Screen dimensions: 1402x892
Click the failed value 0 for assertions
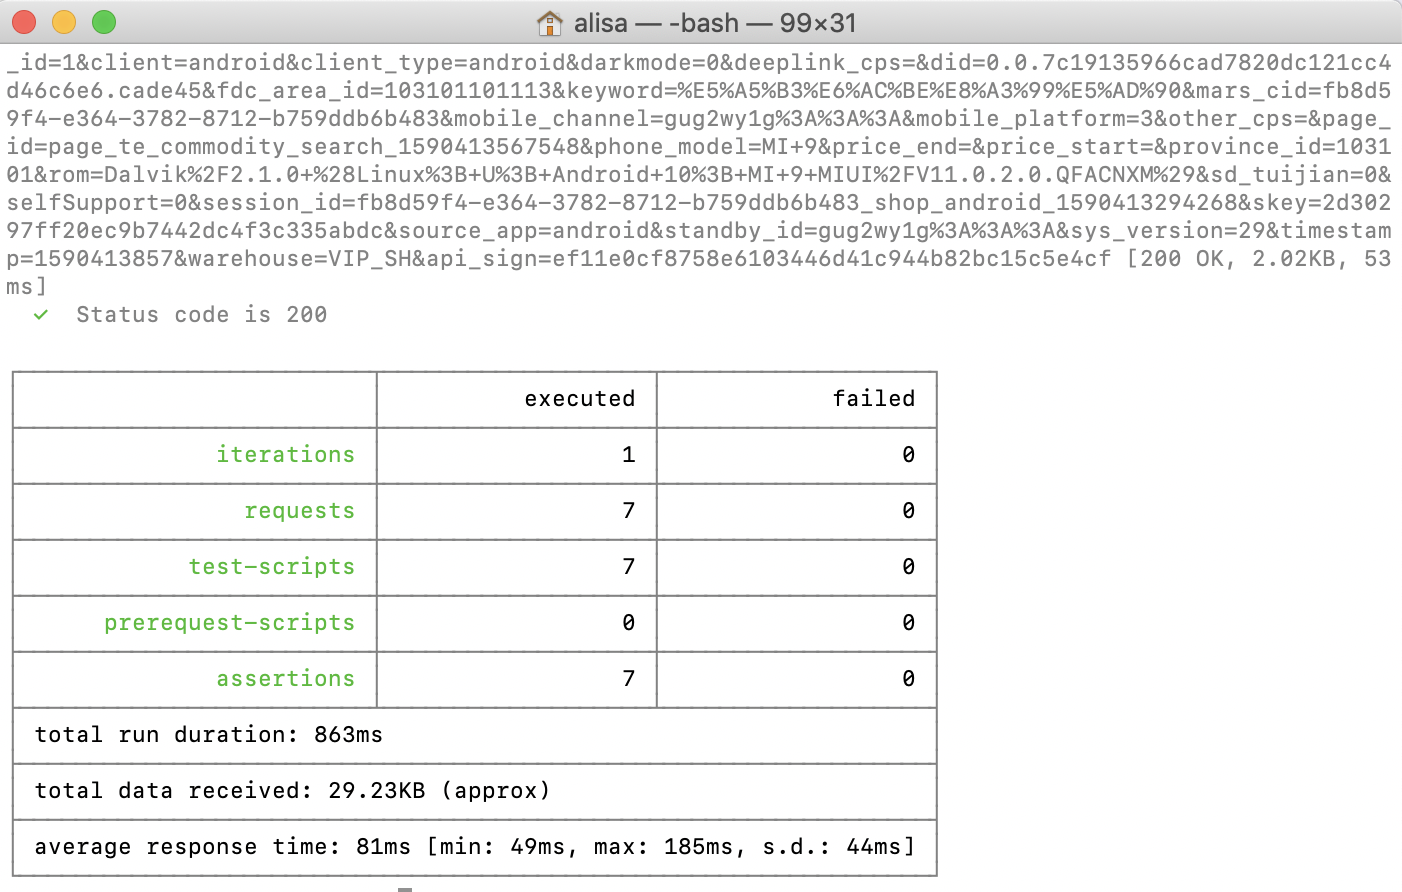(908, 679)
